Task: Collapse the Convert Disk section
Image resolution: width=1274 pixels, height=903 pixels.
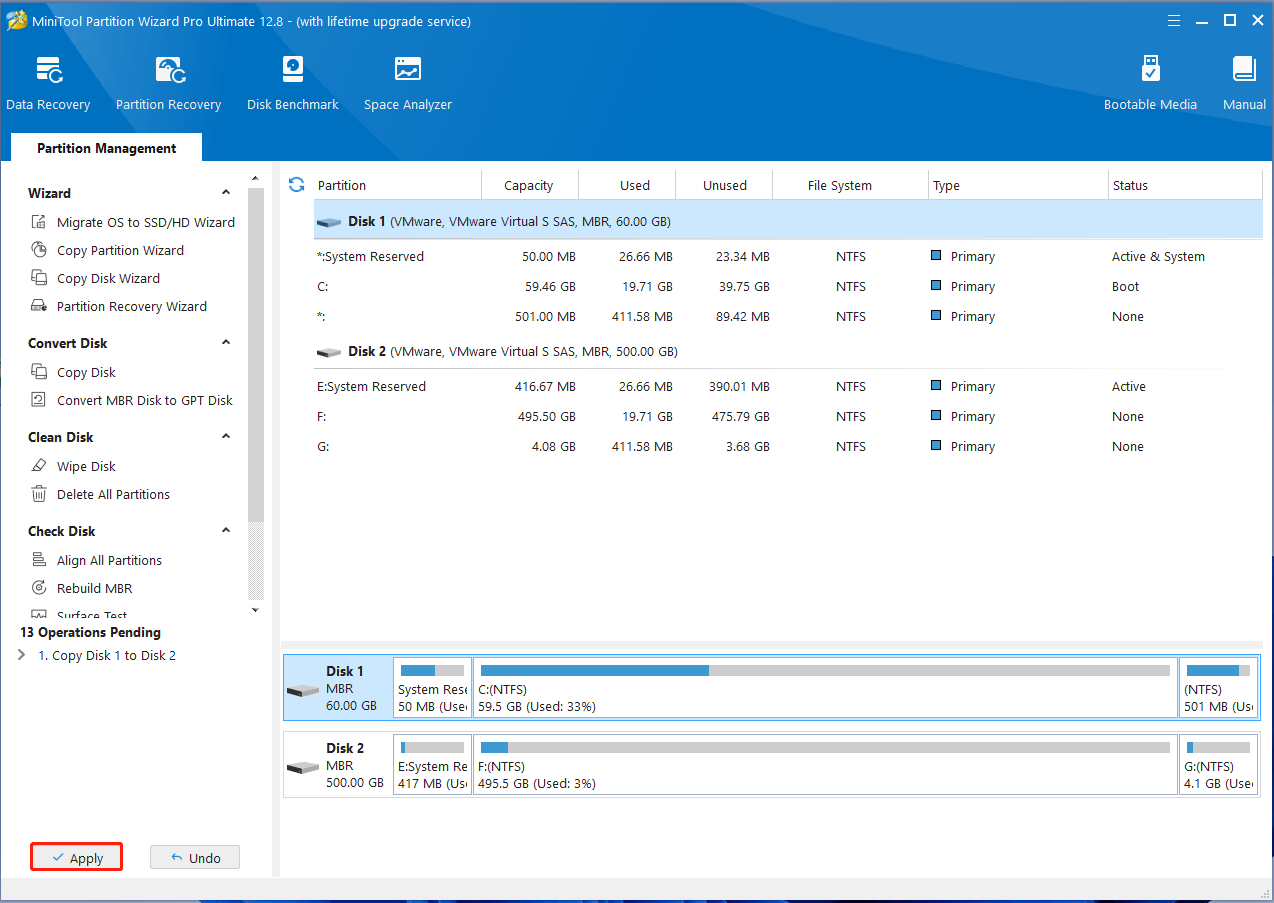Action: tap(226, 343)
